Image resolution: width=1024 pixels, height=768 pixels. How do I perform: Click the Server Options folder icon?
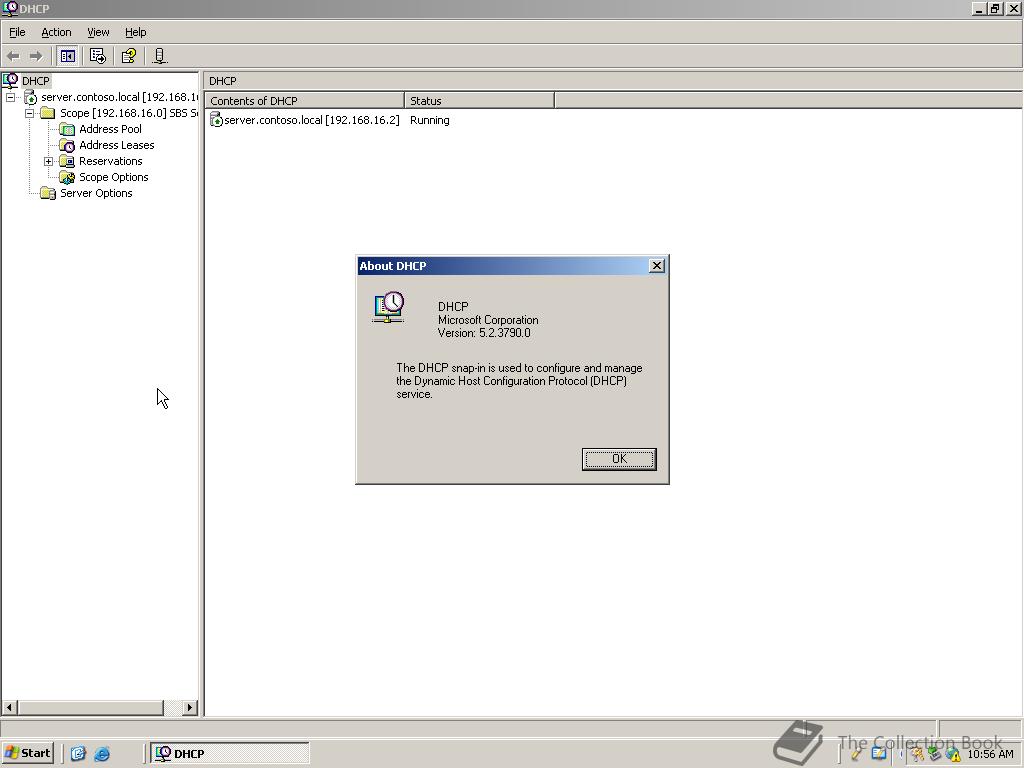coord(48,193)
